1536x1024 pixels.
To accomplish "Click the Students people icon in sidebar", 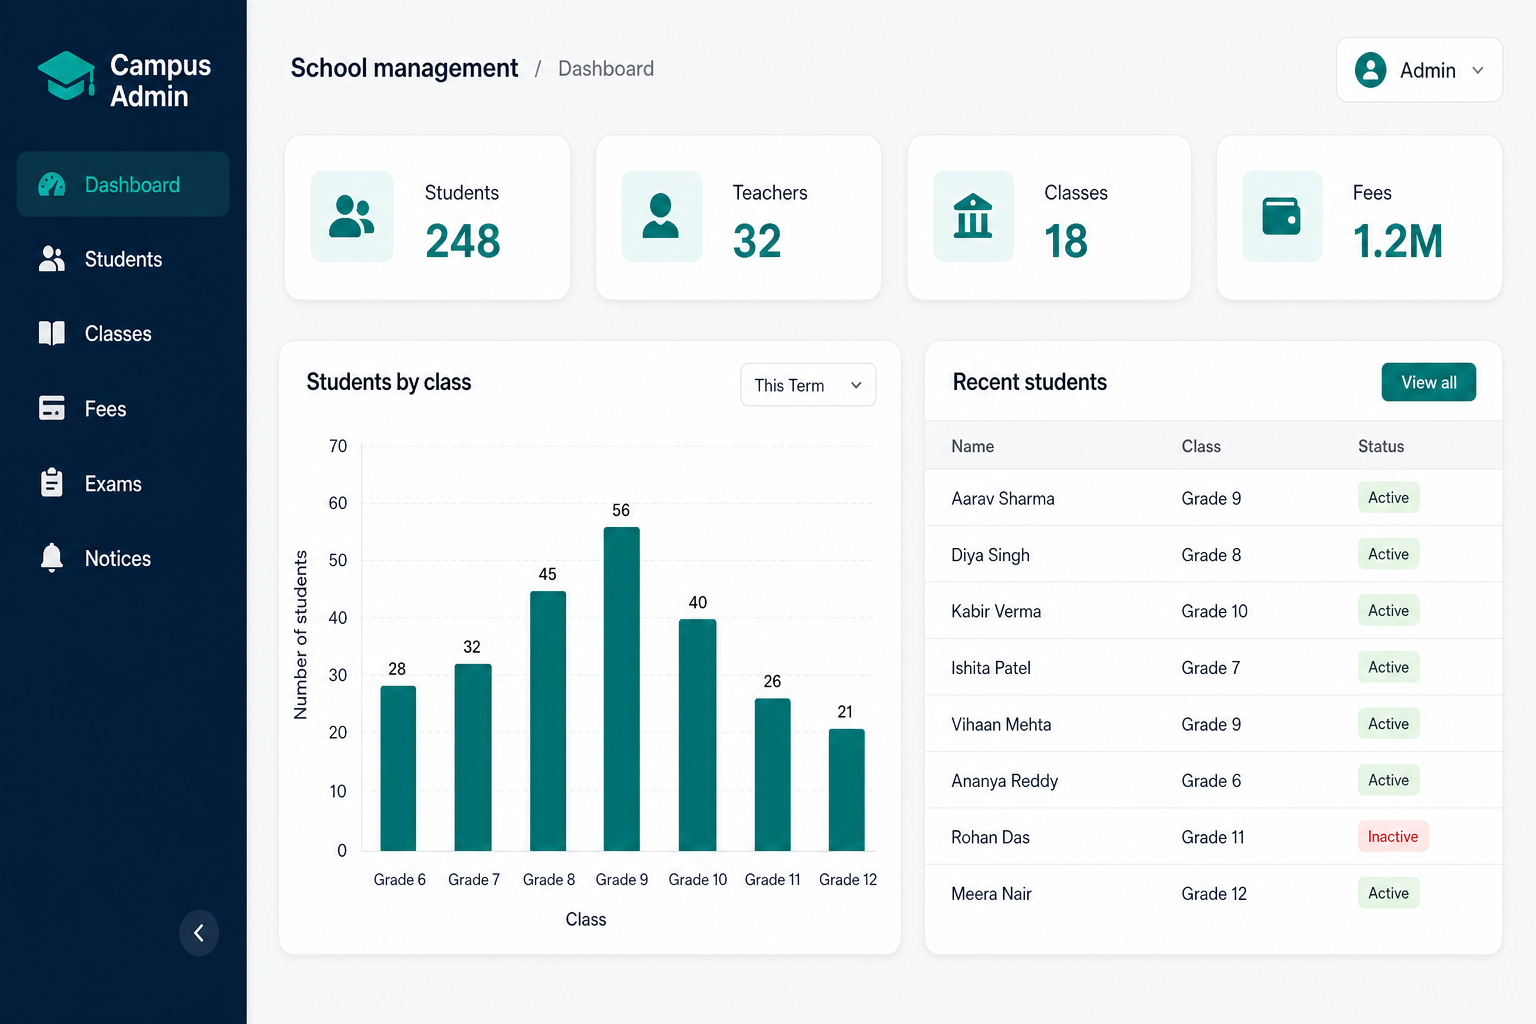I will (52, 259).
